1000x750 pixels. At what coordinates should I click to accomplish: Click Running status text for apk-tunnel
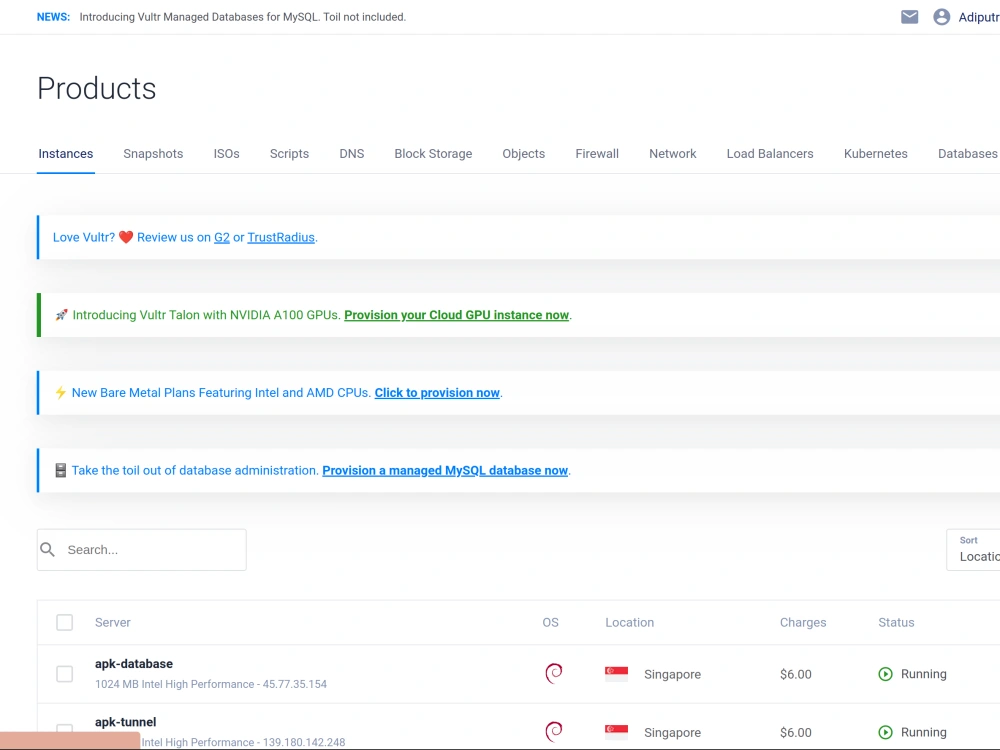point(923,732)
